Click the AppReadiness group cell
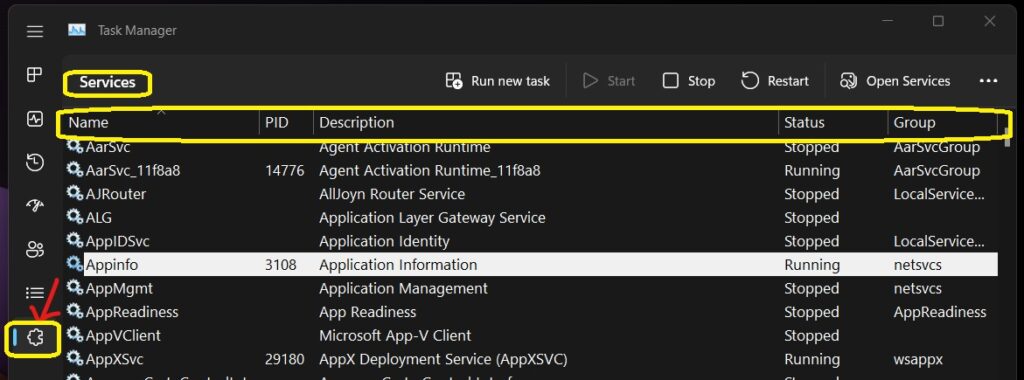This screenshot has height=380, width=1024. pyautogui.click(x=940, y=312)
